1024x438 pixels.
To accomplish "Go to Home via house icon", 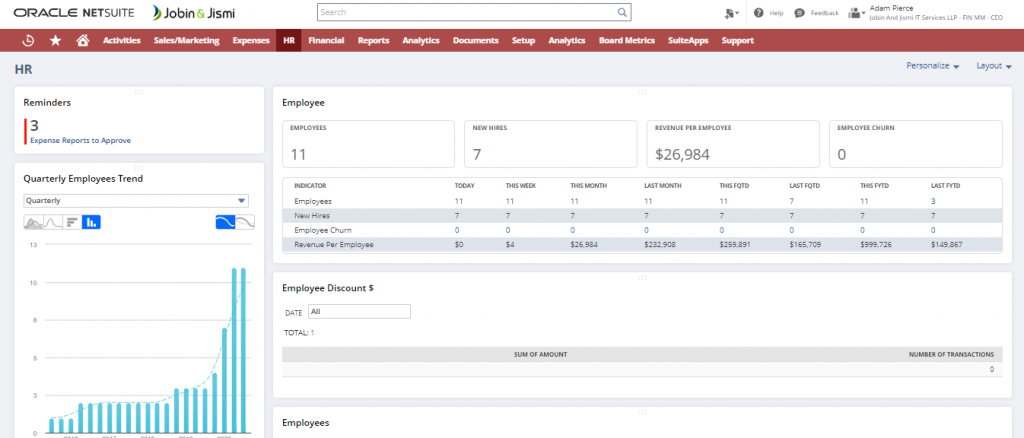I will pos(82,40).
